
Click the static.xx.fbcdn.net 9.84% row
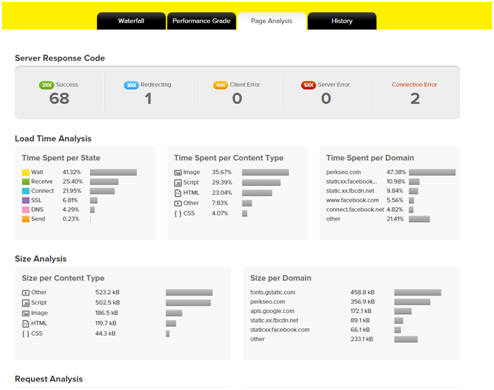point(372,191)
